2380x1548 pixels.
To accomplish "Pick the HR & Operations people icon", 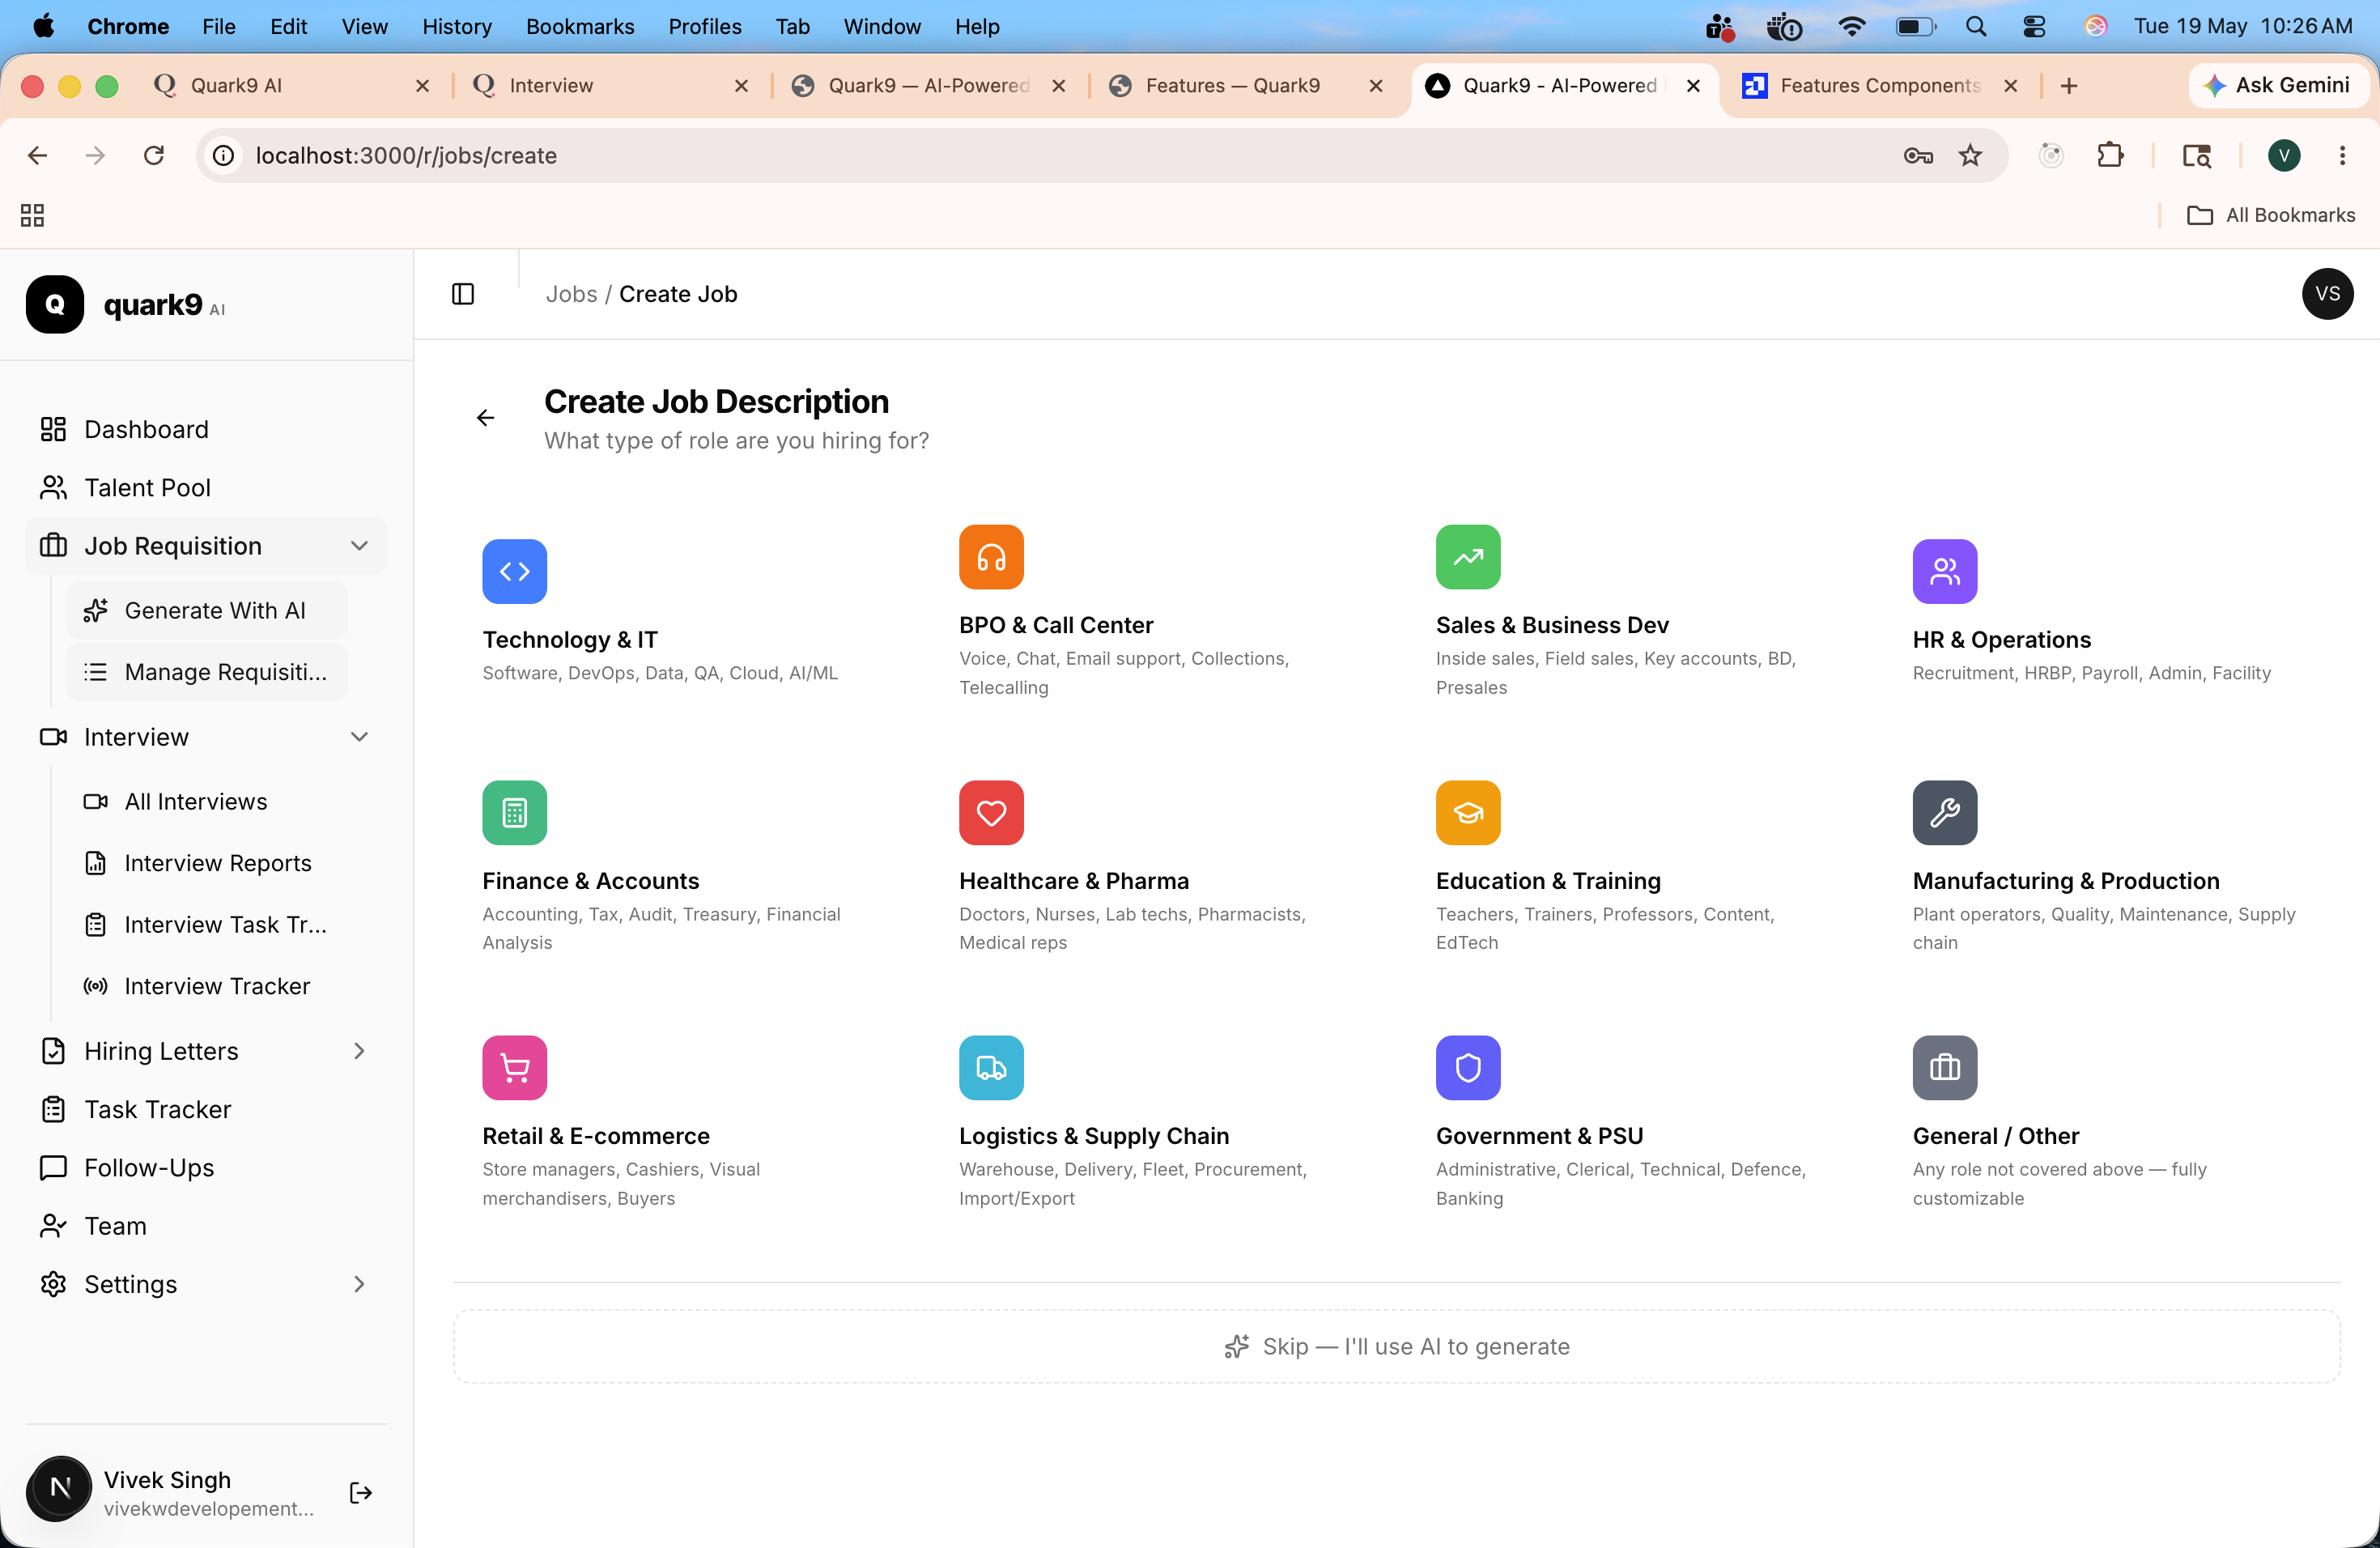I will (x=1945, y=571).
